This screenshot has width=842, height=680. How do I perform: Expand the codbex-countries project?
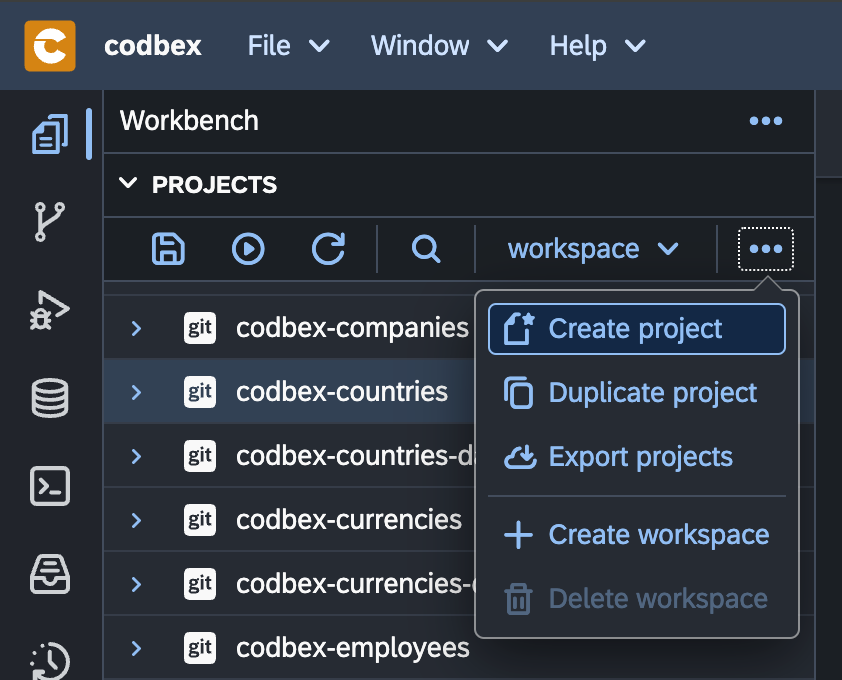[x=136, y=392]
